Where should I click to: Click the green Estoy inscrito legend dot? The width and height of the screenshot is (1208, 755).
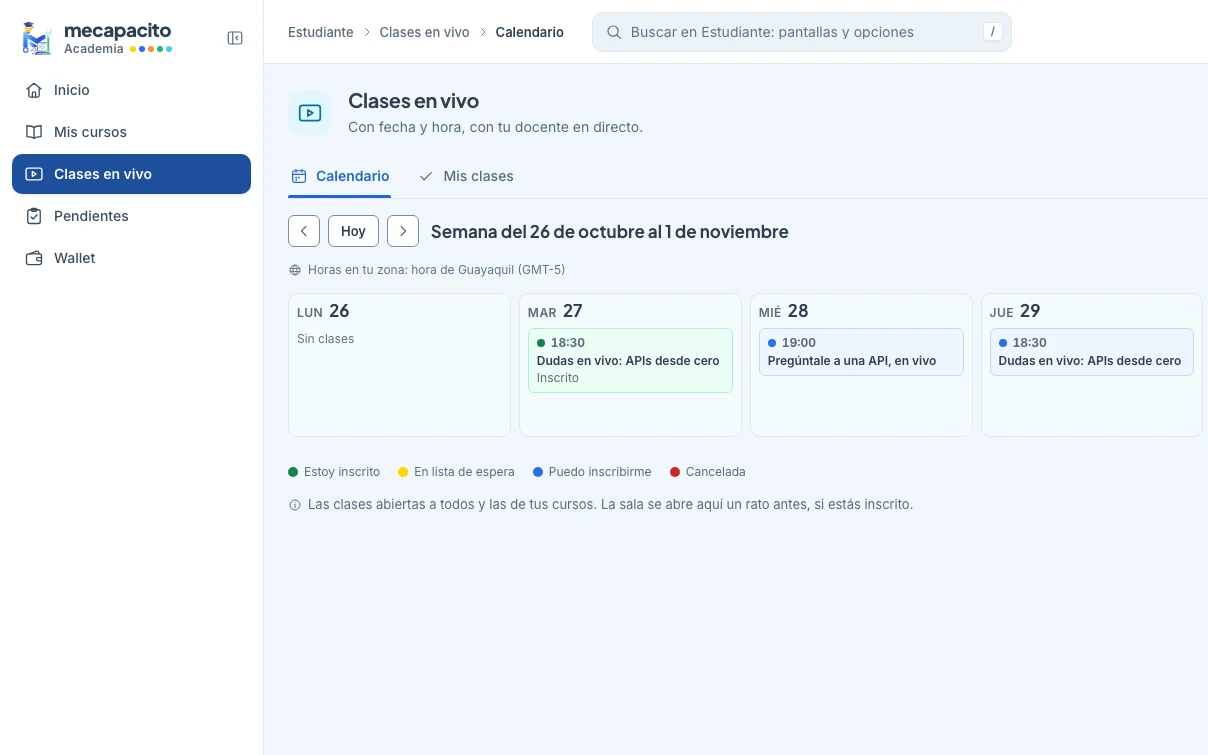pyautogui.click(x=293, y=472)
